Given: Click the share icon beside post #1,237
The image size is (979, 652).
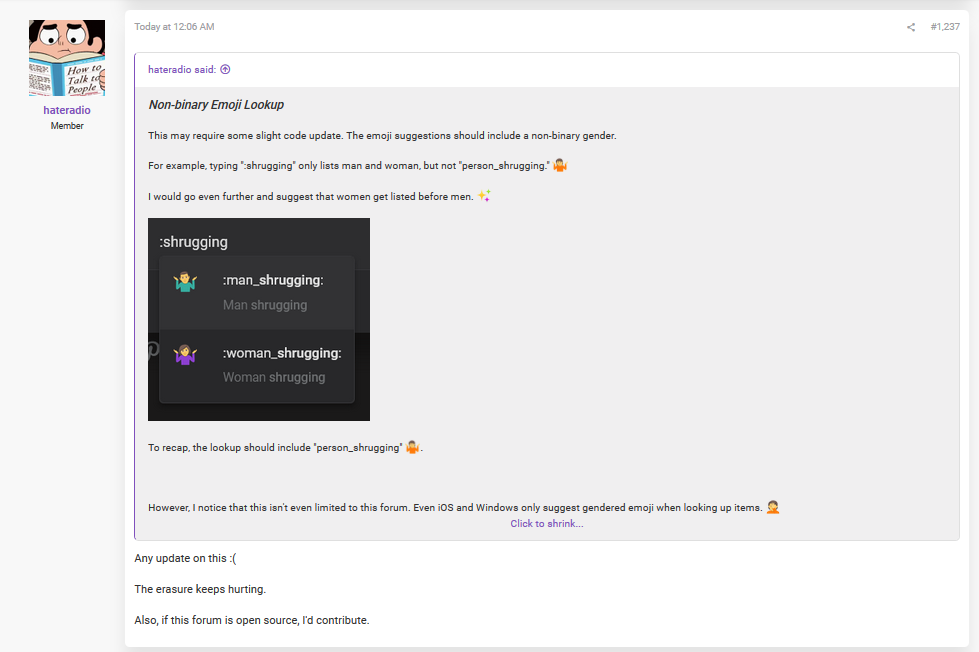Looking at the screenshot, I should tap(911, 27).
